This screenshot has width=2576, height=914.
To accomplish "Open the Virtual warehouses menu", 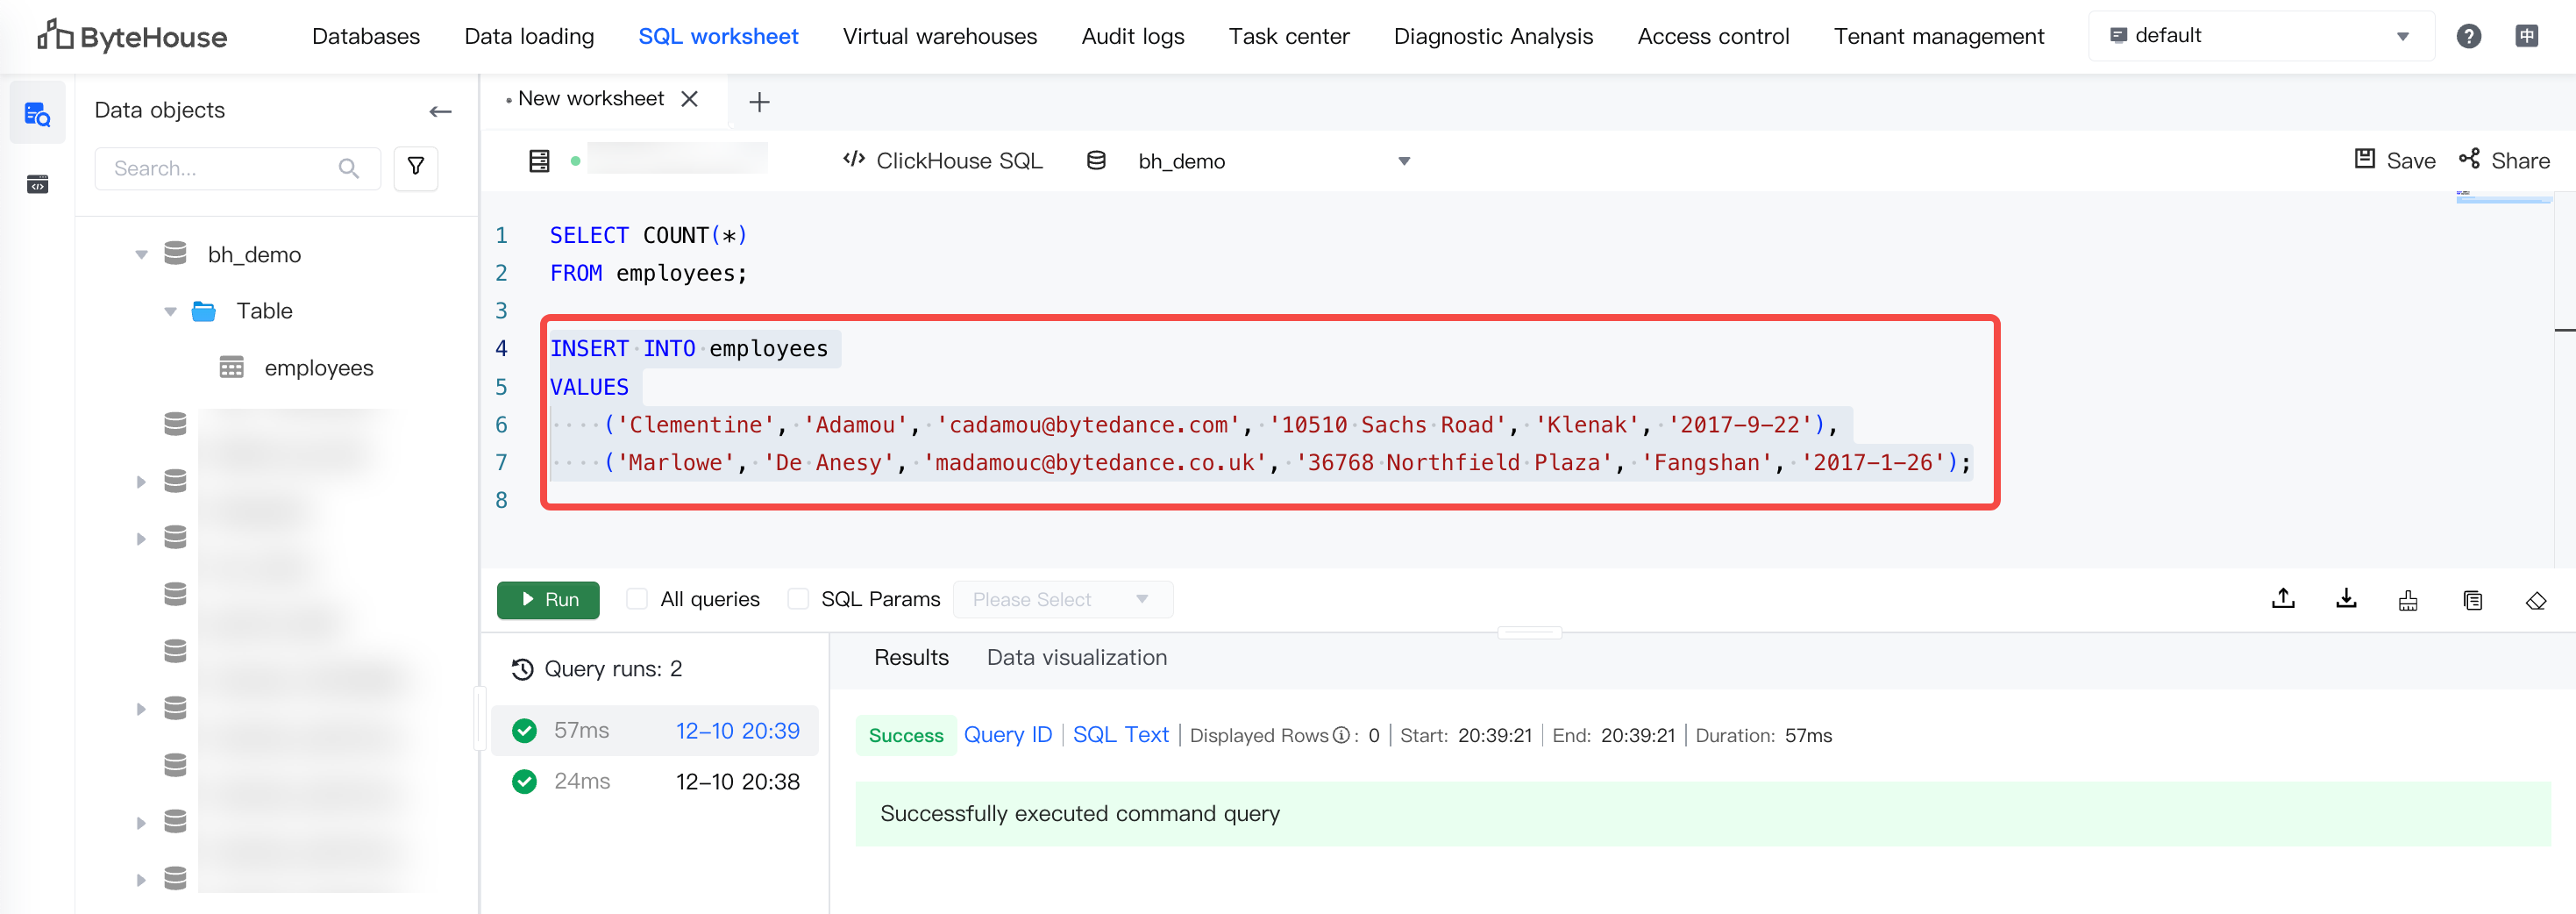I will point(939,37).
